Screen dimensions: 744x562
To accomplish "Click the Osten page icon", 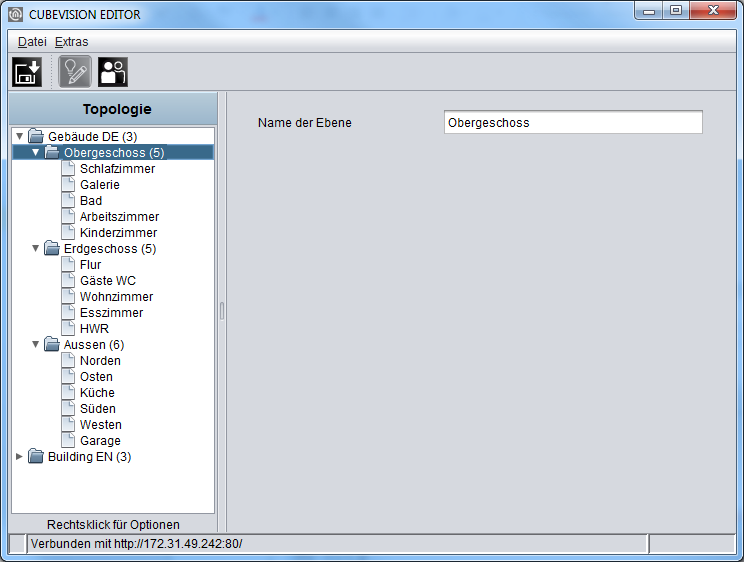I will coord(68,376).
